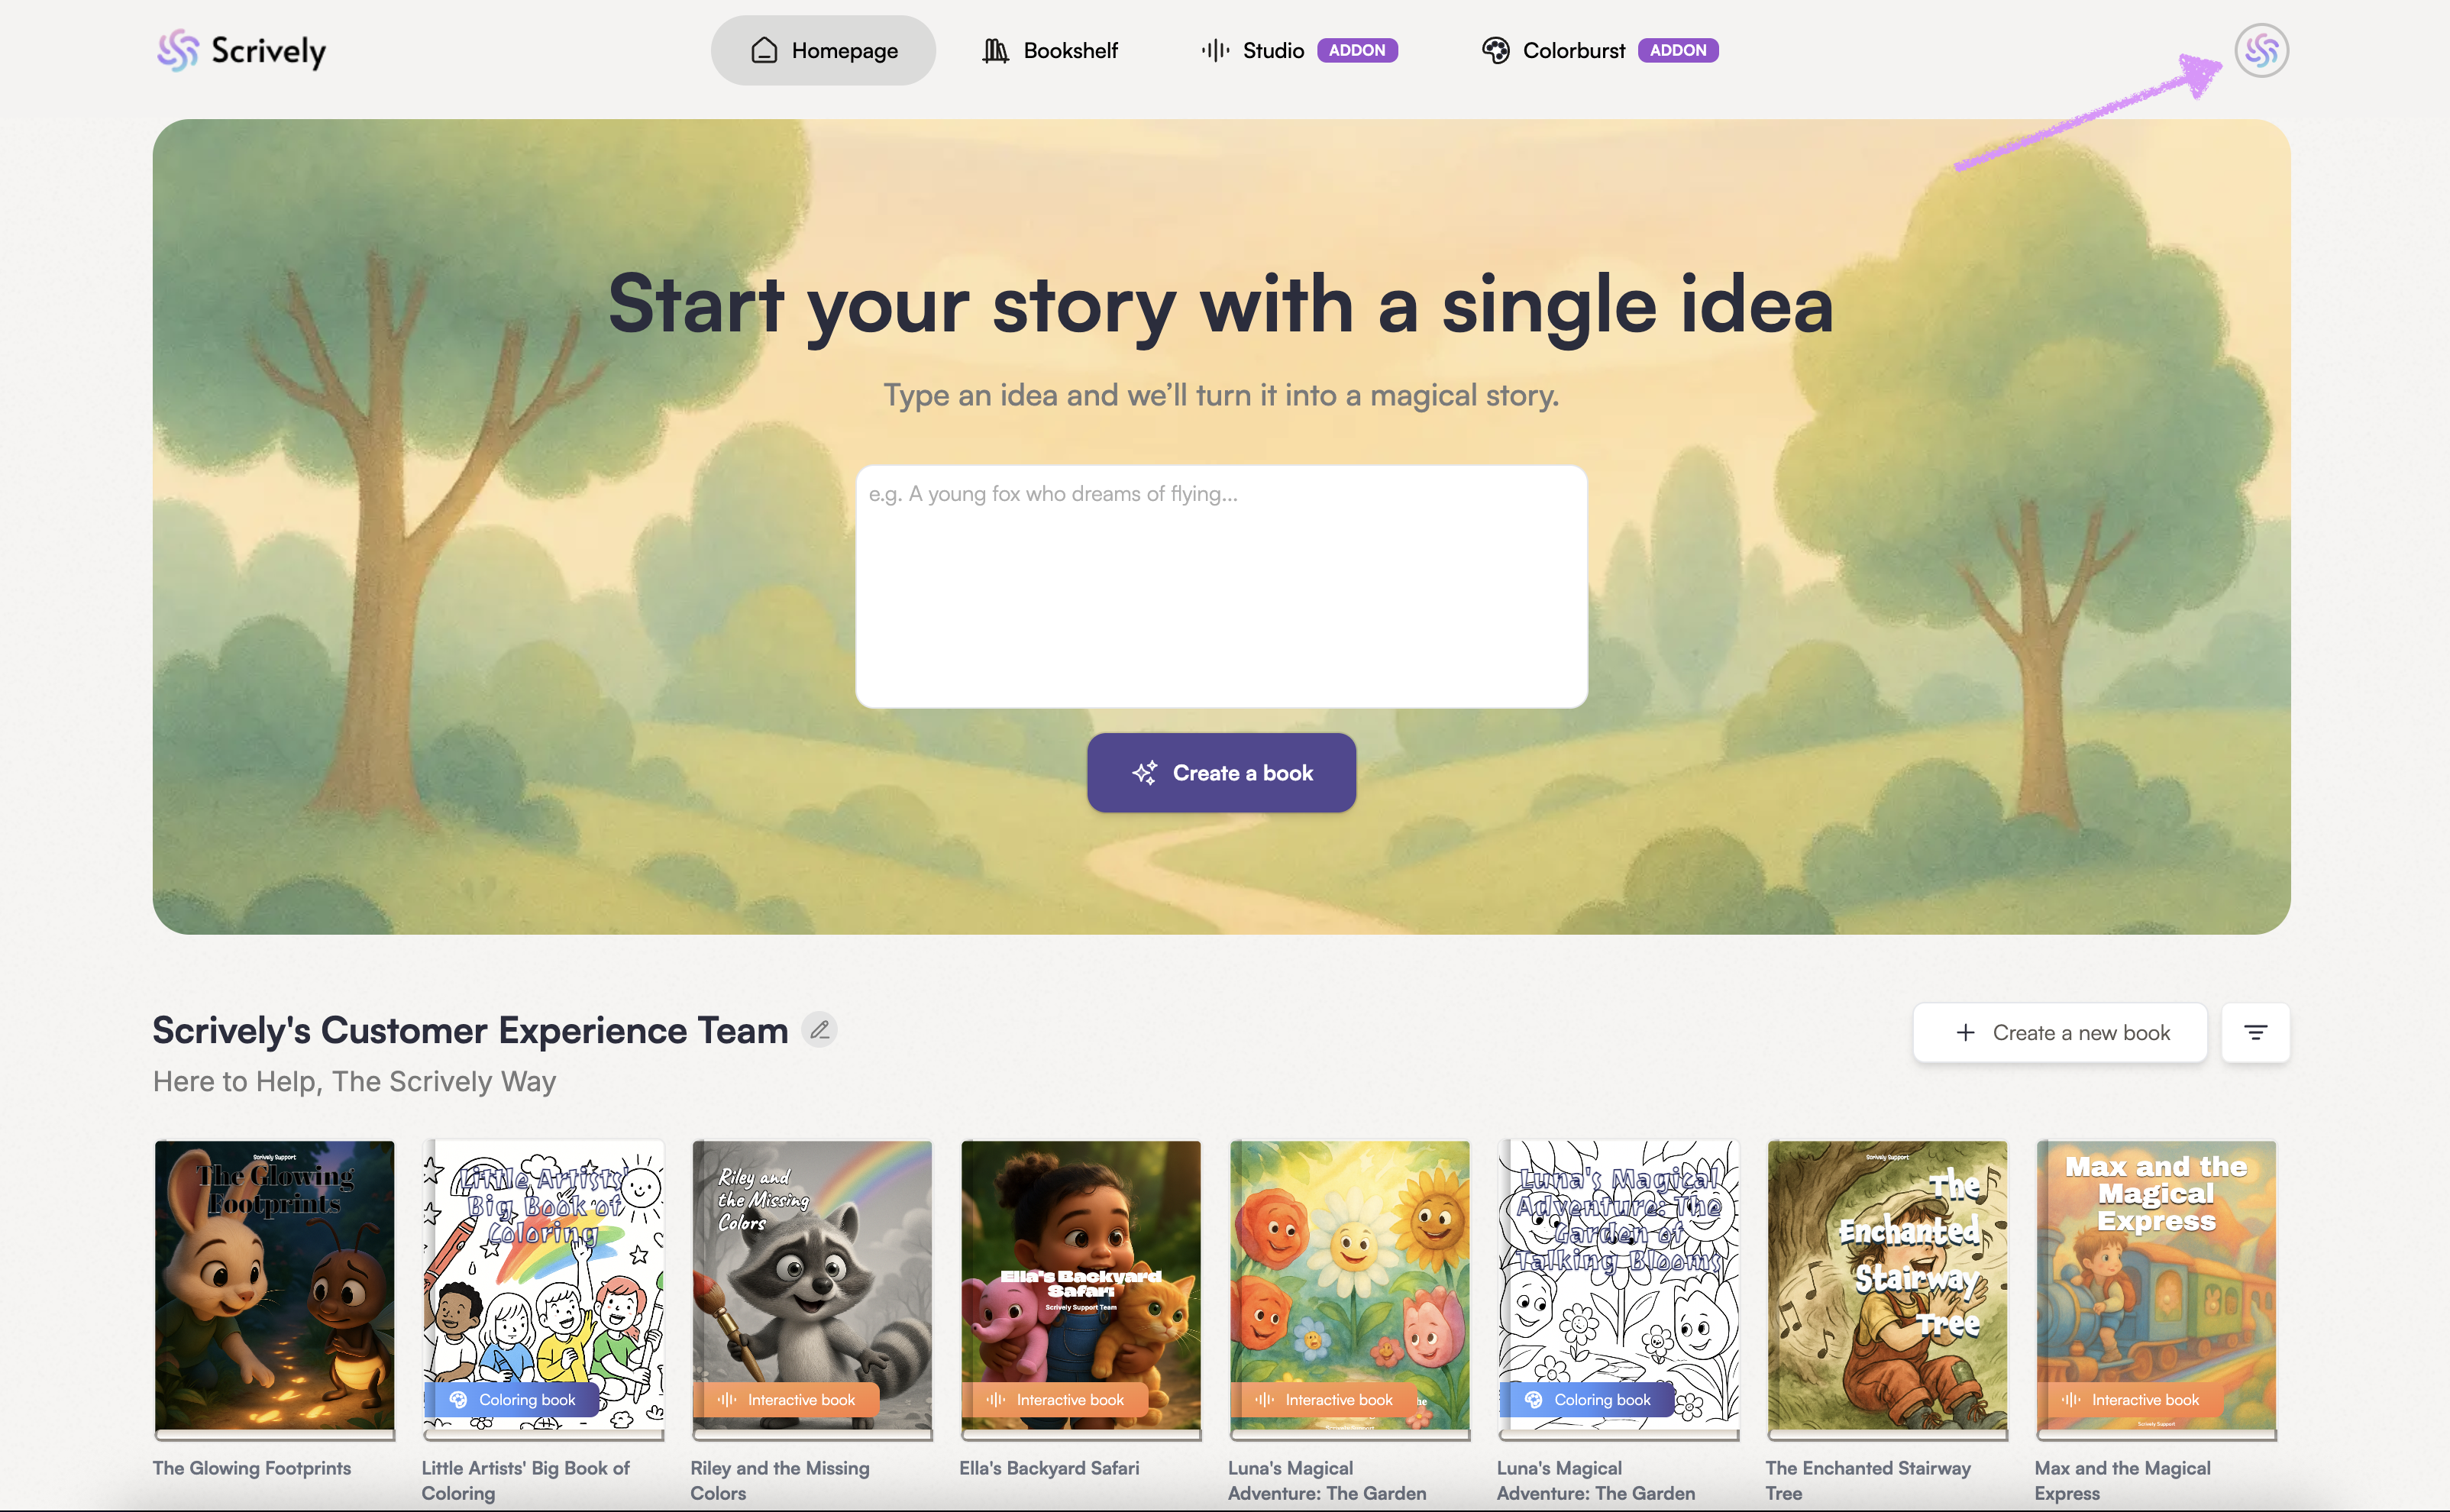
Task: Open Ella's Backyard Safari book cover
Action: coord(1081,1288)
